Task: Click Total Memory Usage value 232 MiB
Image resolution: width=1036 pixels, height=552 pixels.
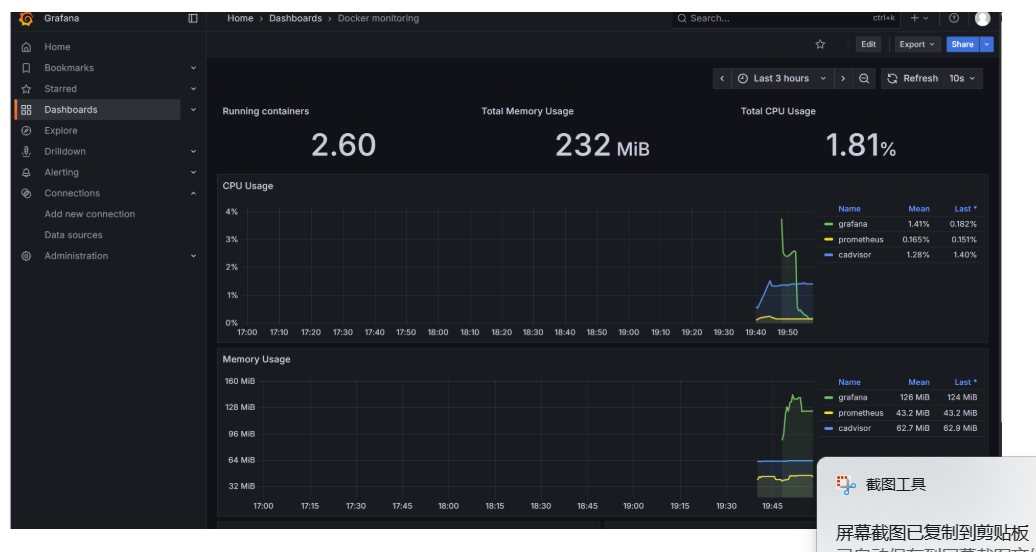Action: click(x=603, y=145)
